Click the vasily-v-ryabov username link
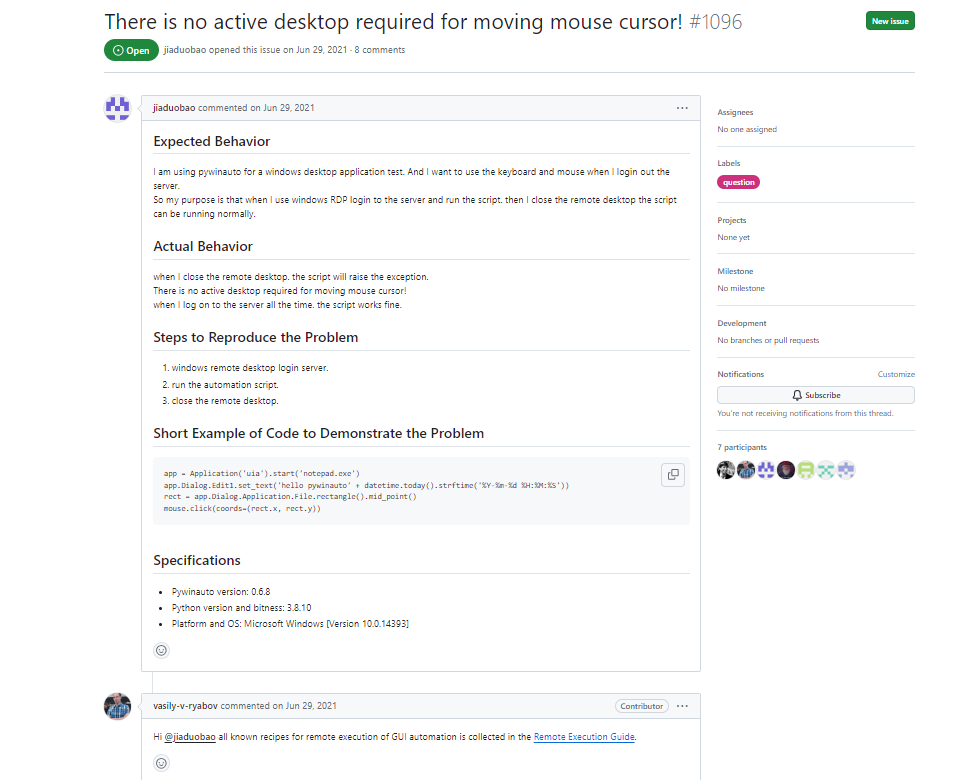This screenshot has width=961, height=780. point(185,706)
